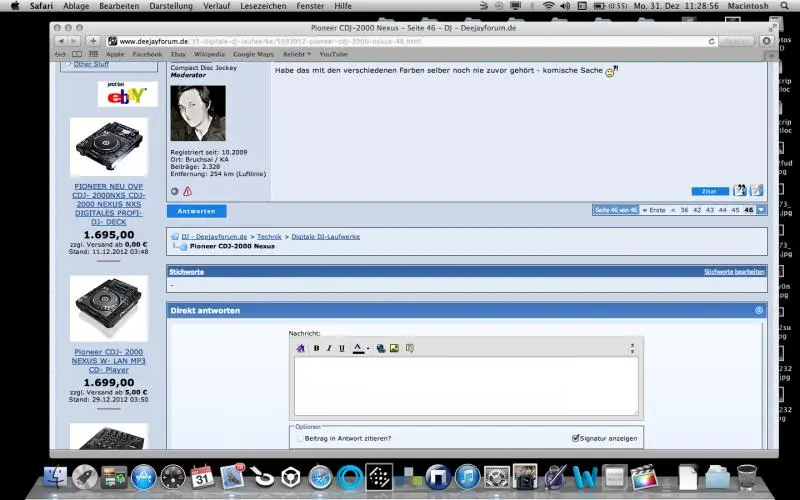
Task: Enable 'Beitrag in Antwort zitieren?' checkbox
Action: pyautogui.click(x=300, y=438)
